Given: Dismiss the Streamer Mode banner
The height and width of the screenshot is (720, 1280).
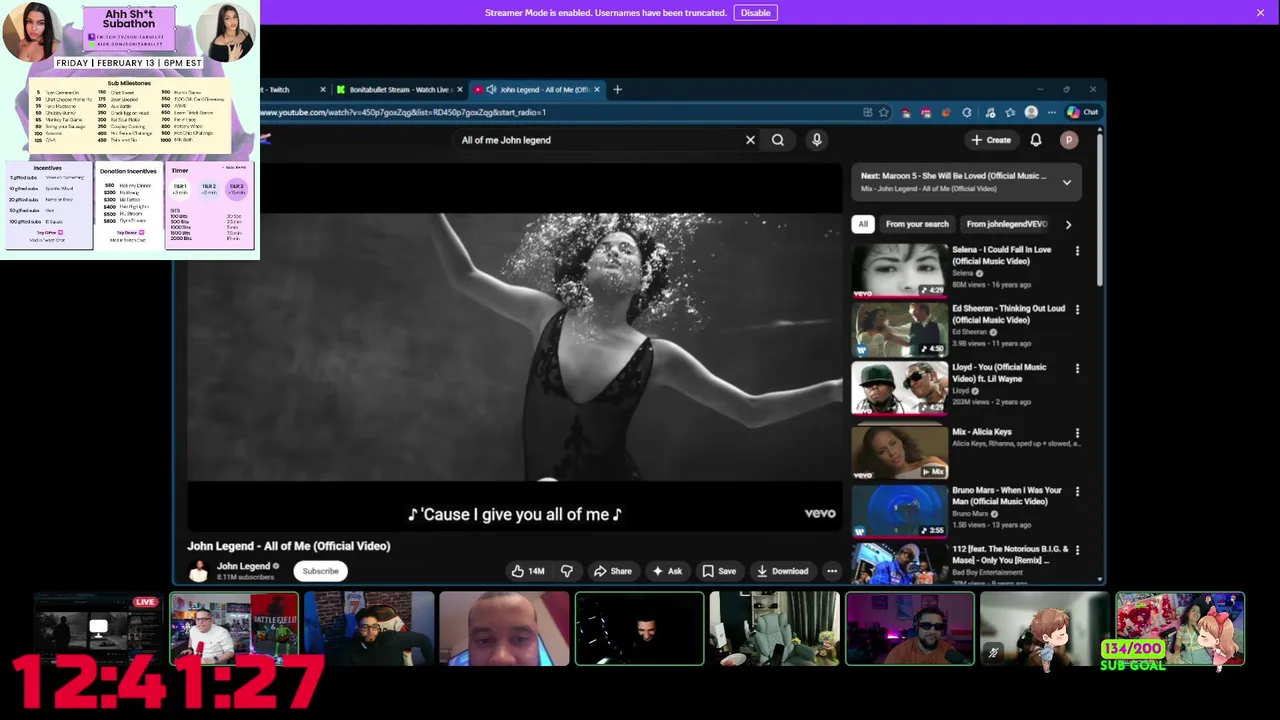Looking at the screenshot, I should point(1260,12).
